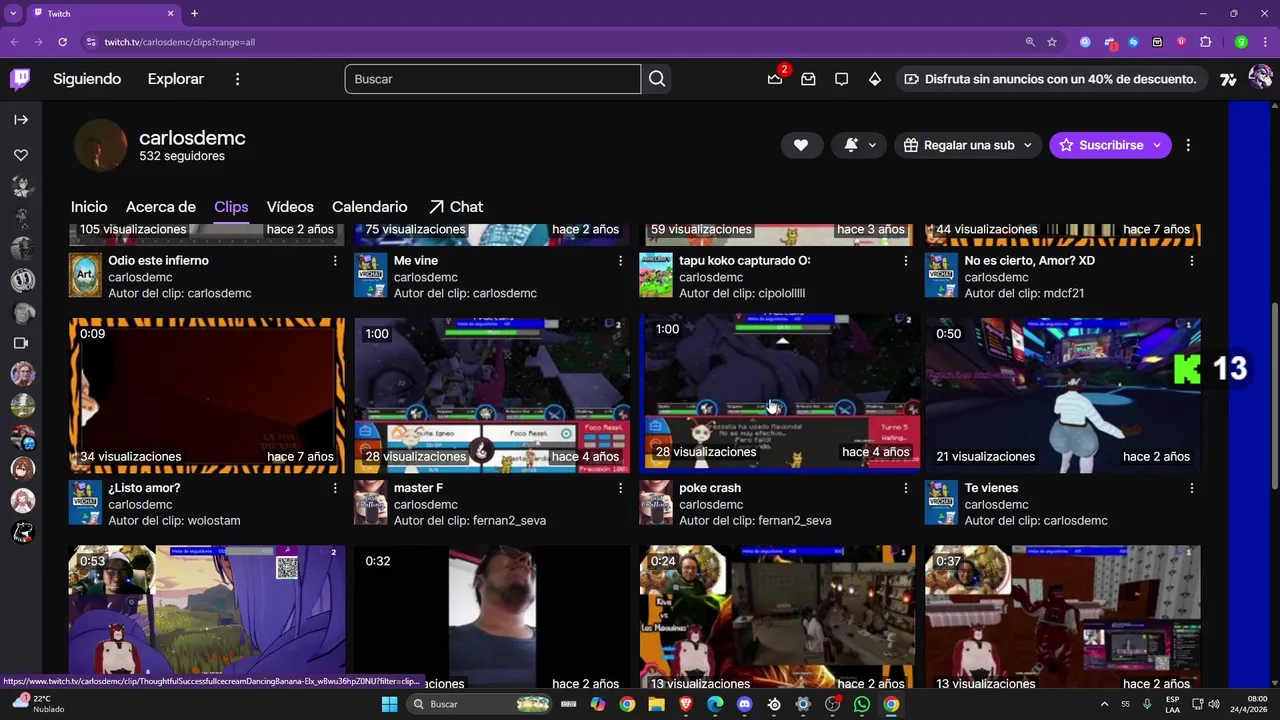Viewport: 1280px width, 720px height.
Task: Open the Te vienes clip thumbnail
Action: (1063, 396)
